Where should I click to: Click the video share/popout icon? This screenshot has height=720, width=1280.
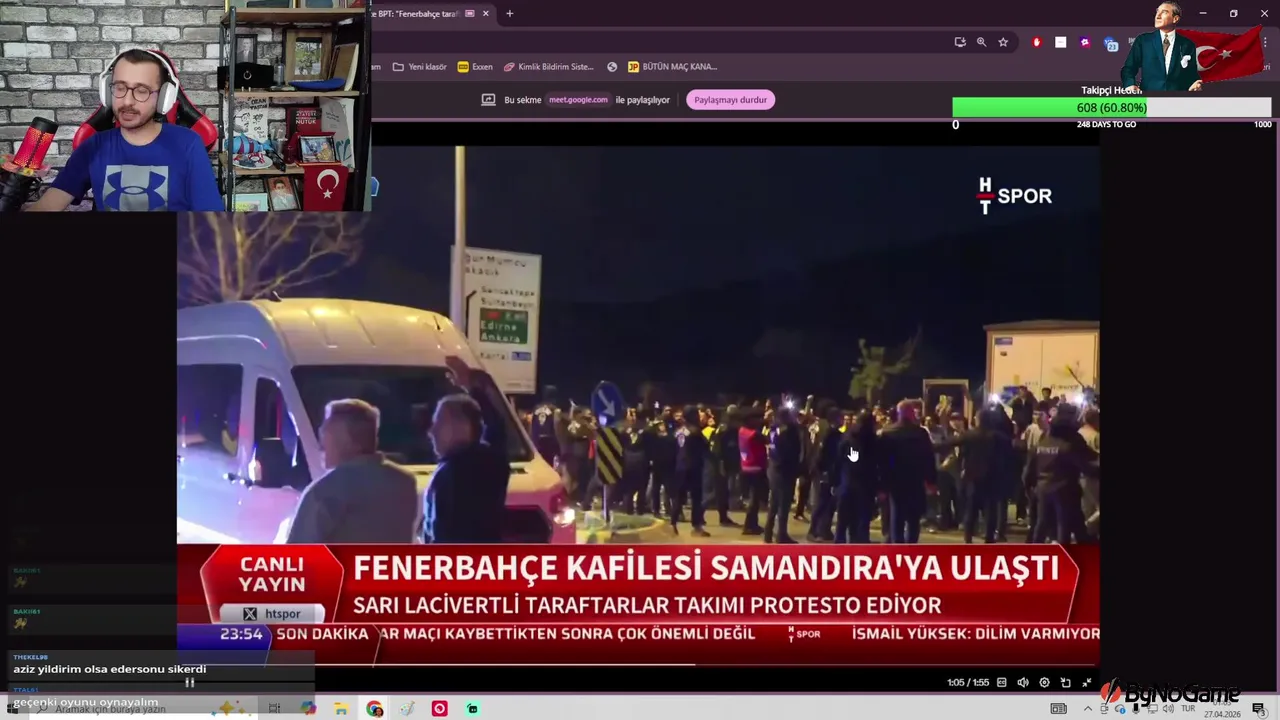1065,682
